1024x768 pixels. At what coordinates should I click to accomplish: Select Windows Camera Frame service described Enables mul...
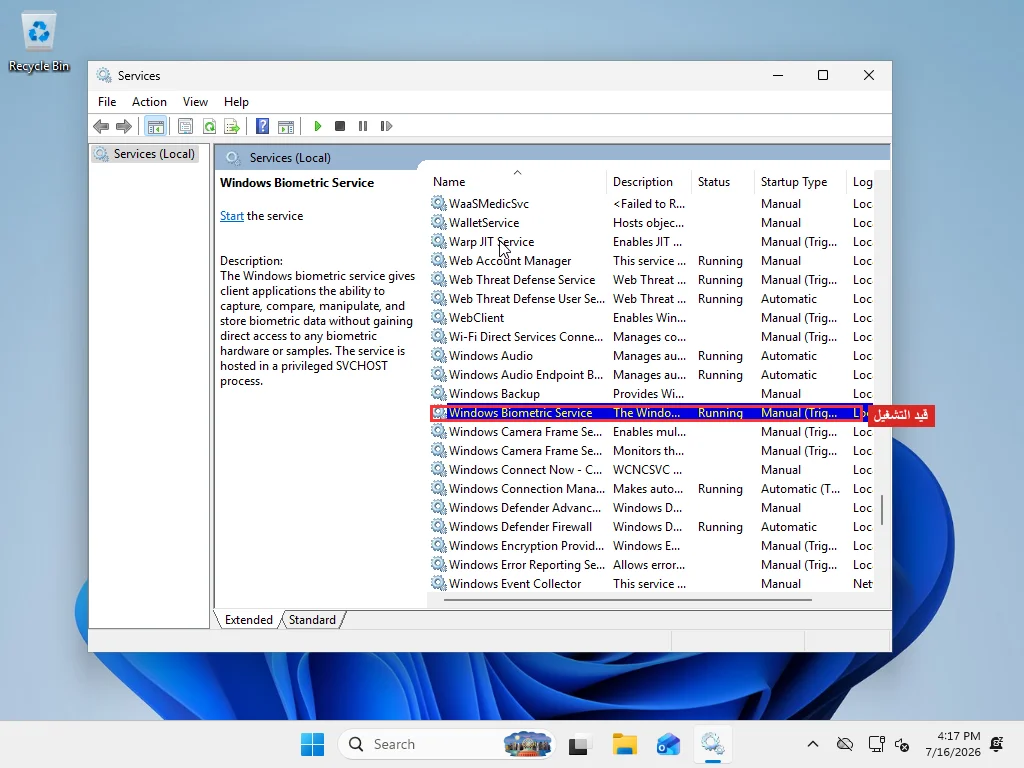(651, 432)
